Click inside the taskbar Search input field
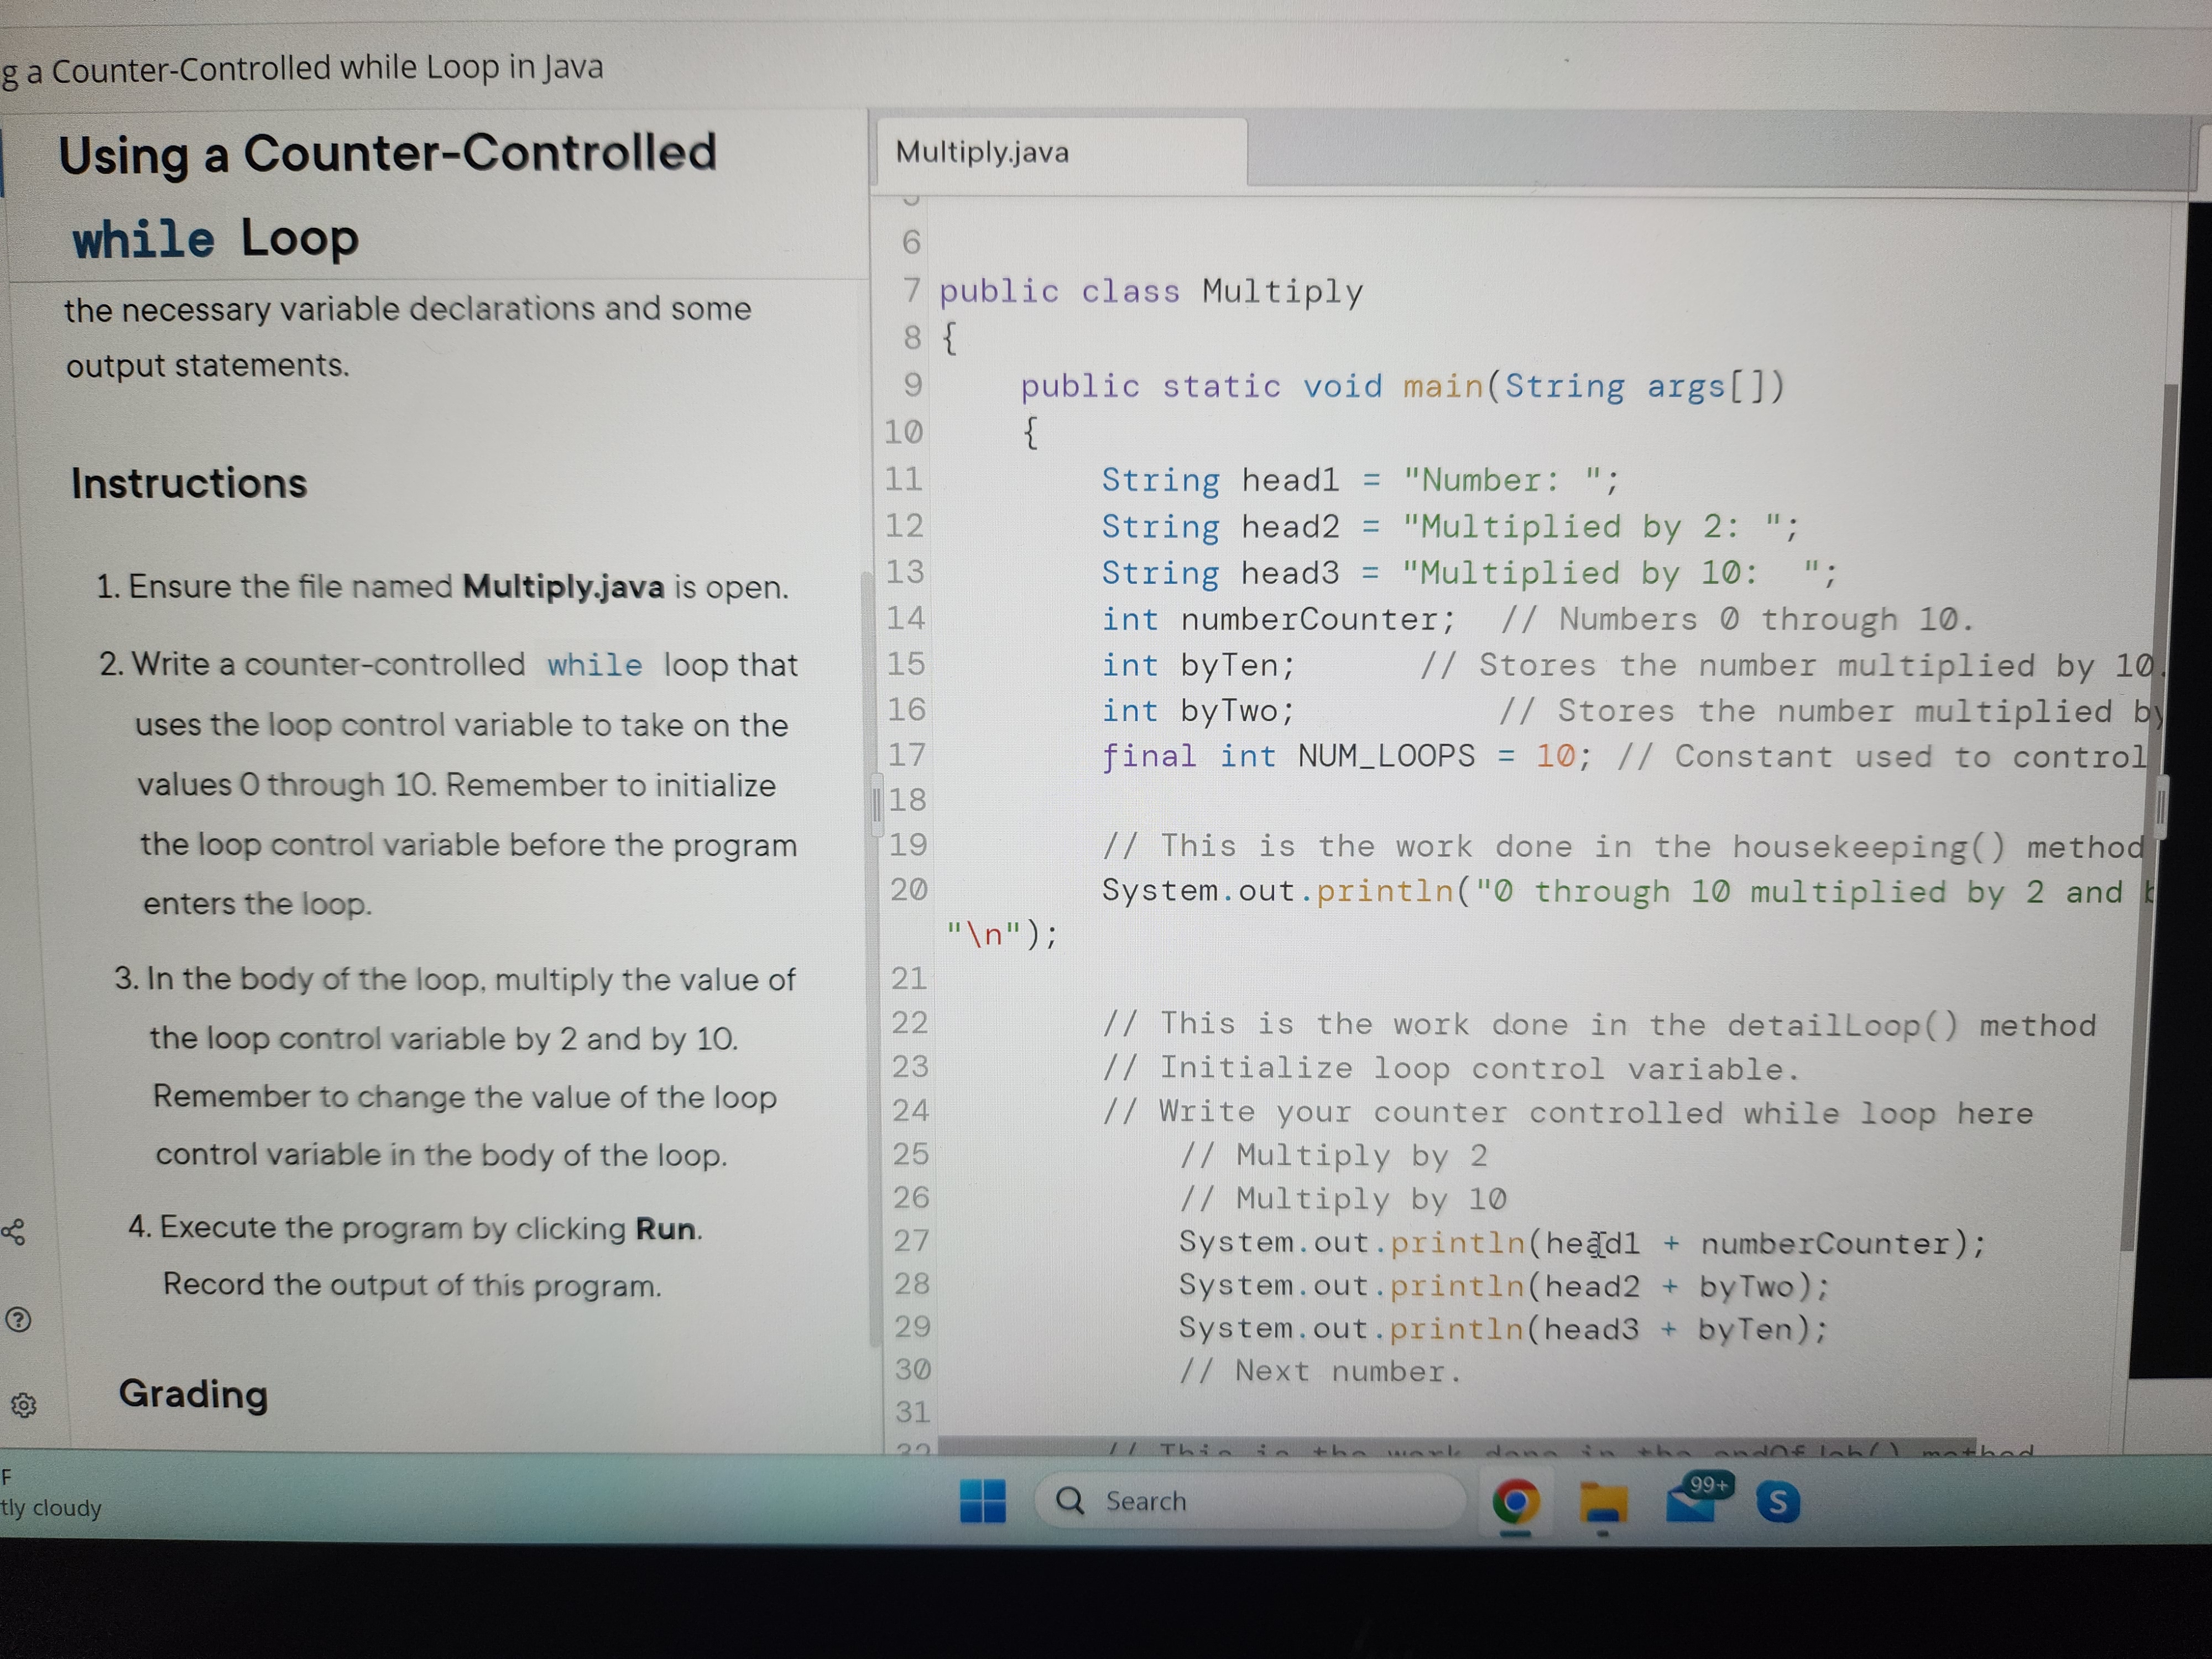 point(1250,1500)
